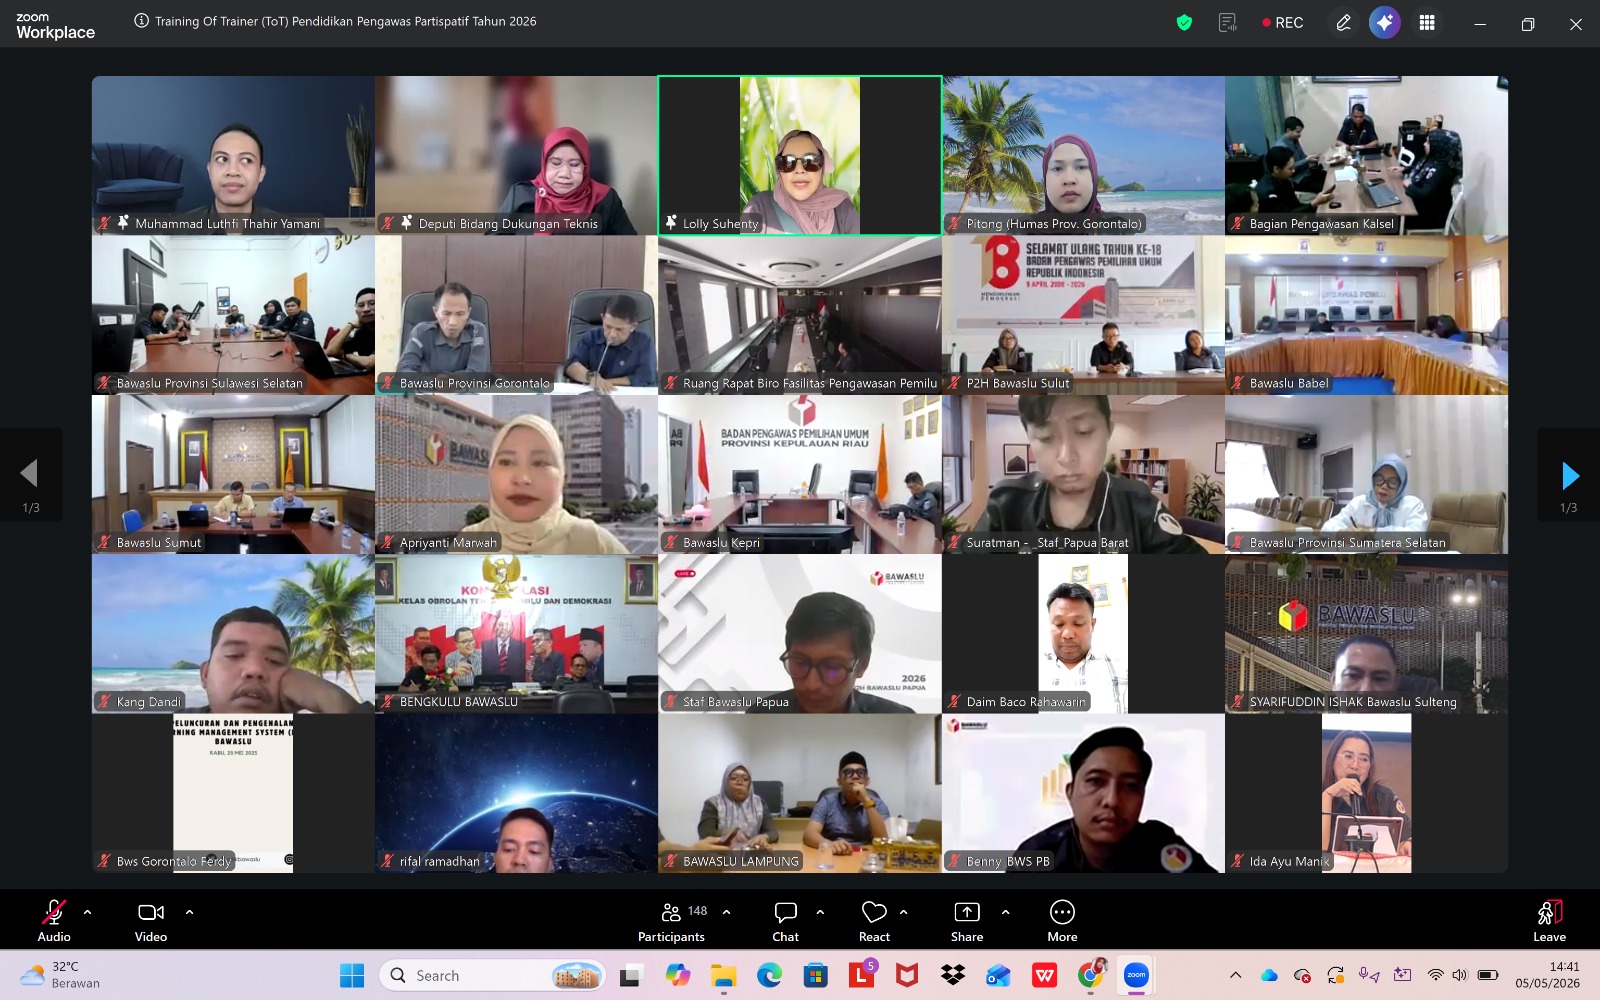Open Dropbox from the taskbar
The width and height of the screenshot is (1600, 1000).
pyautogui.click(x=953, y=975)
